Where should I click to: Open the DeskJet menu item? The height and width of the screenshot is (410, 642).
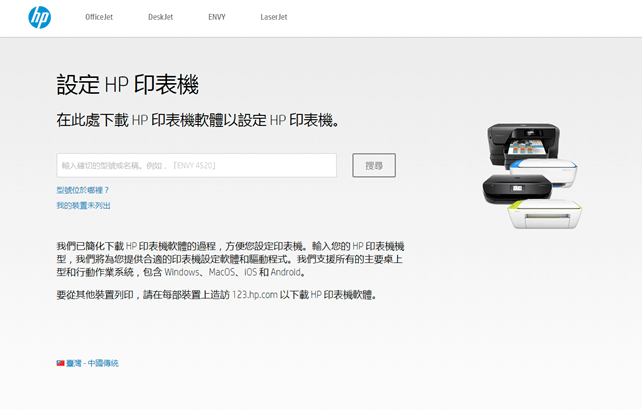pyautogui.click(x=160, y=17)
